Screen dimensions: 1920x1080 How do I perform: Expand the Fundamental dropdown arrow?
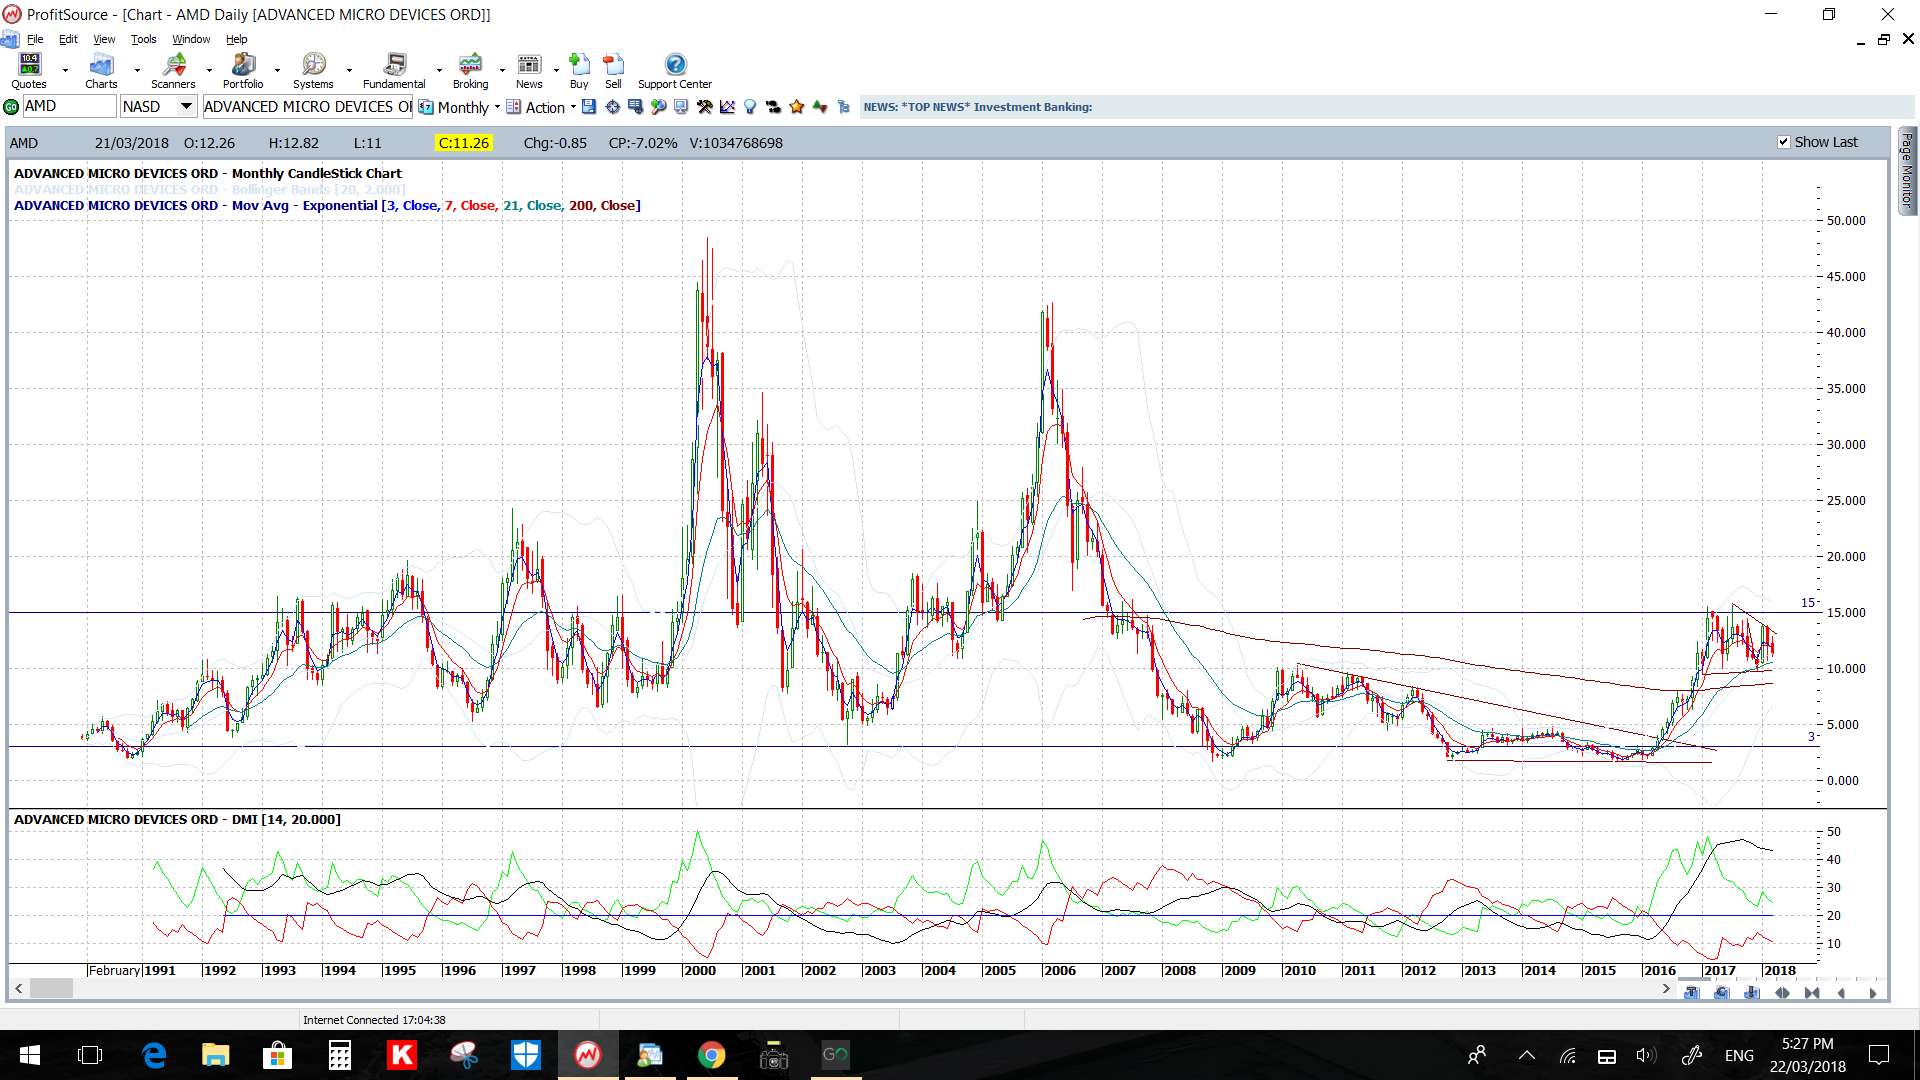tap(439, 71)
